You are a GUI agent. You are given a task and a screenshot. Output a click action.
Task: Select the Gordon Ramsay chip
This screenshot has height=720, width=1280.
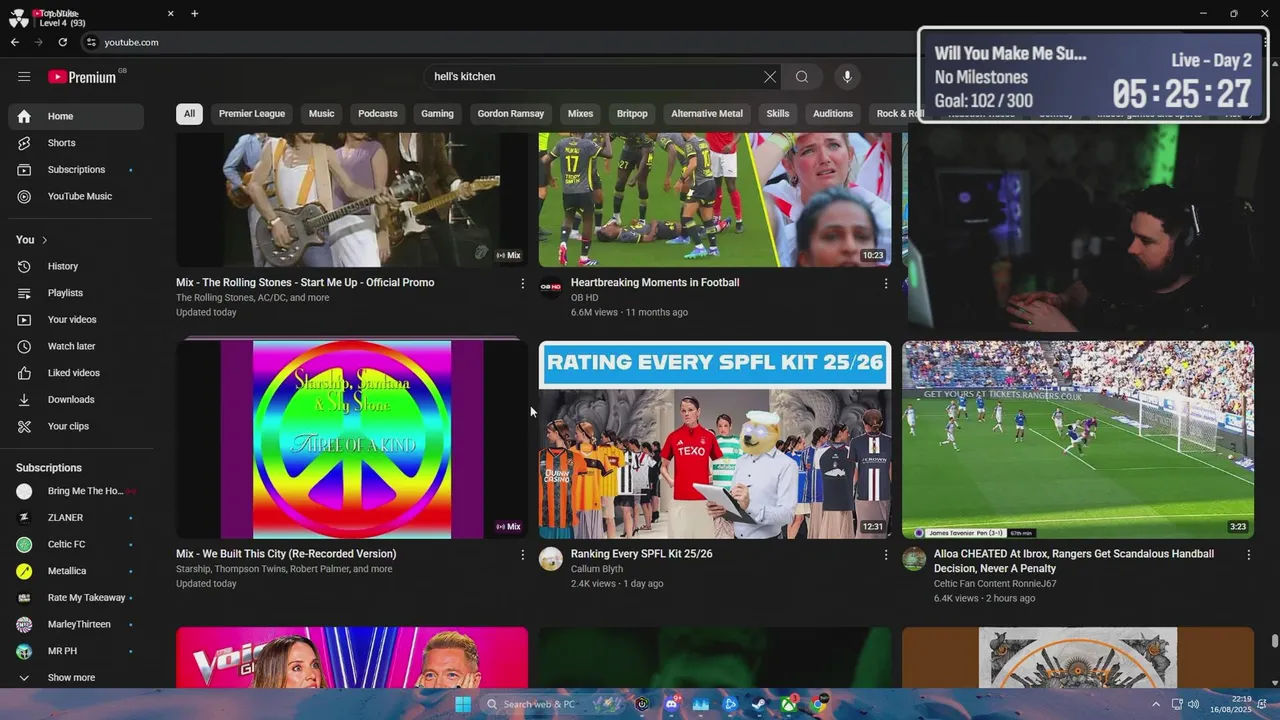point(511,114)
